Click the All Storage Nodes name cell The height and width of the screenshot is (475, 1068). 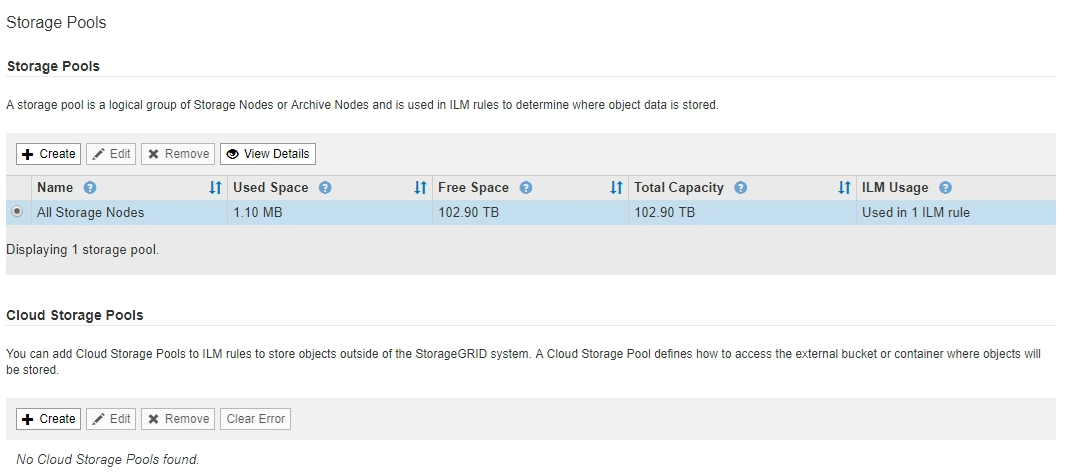[91, 213]
